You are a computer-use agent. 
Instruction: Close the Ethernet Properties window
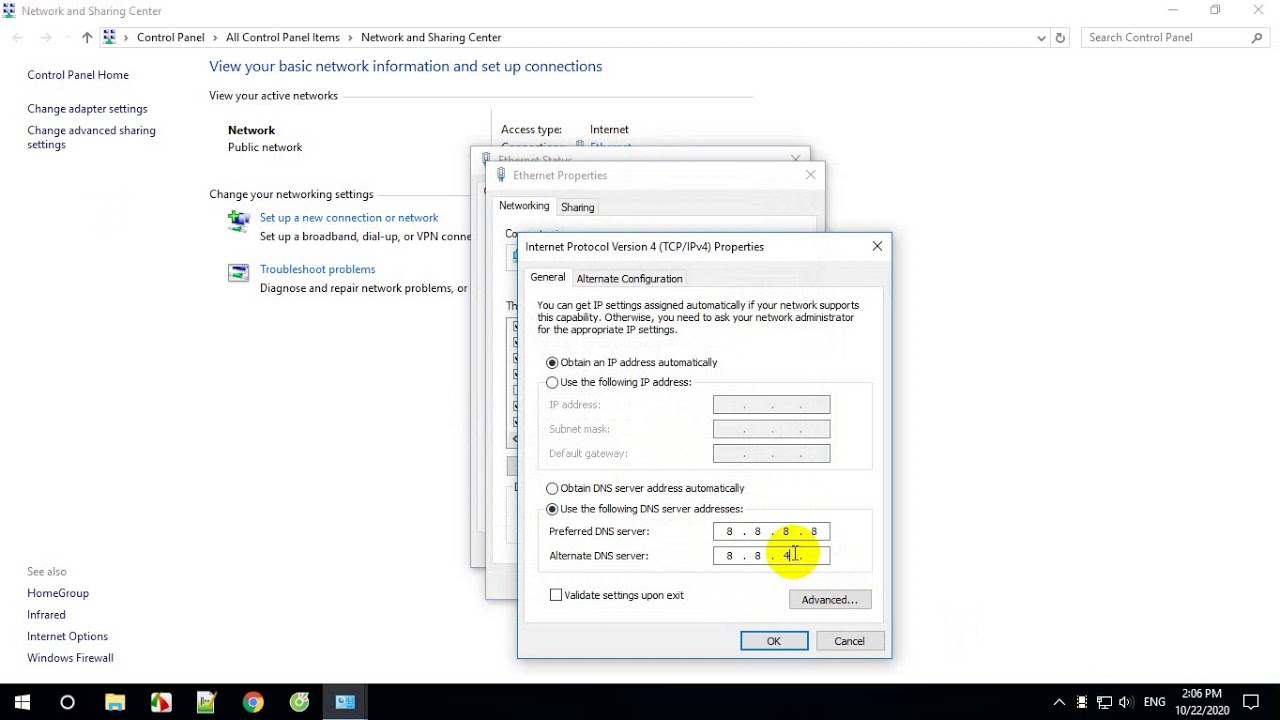click(x=811, y=175)
